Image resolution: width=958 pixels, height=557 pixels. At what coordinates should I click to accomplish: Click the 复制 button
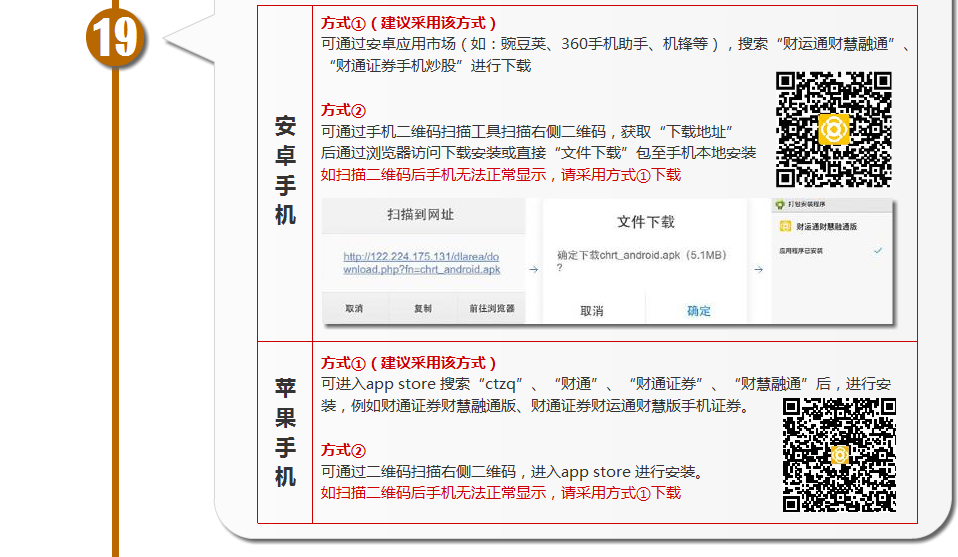pos(423,308)
